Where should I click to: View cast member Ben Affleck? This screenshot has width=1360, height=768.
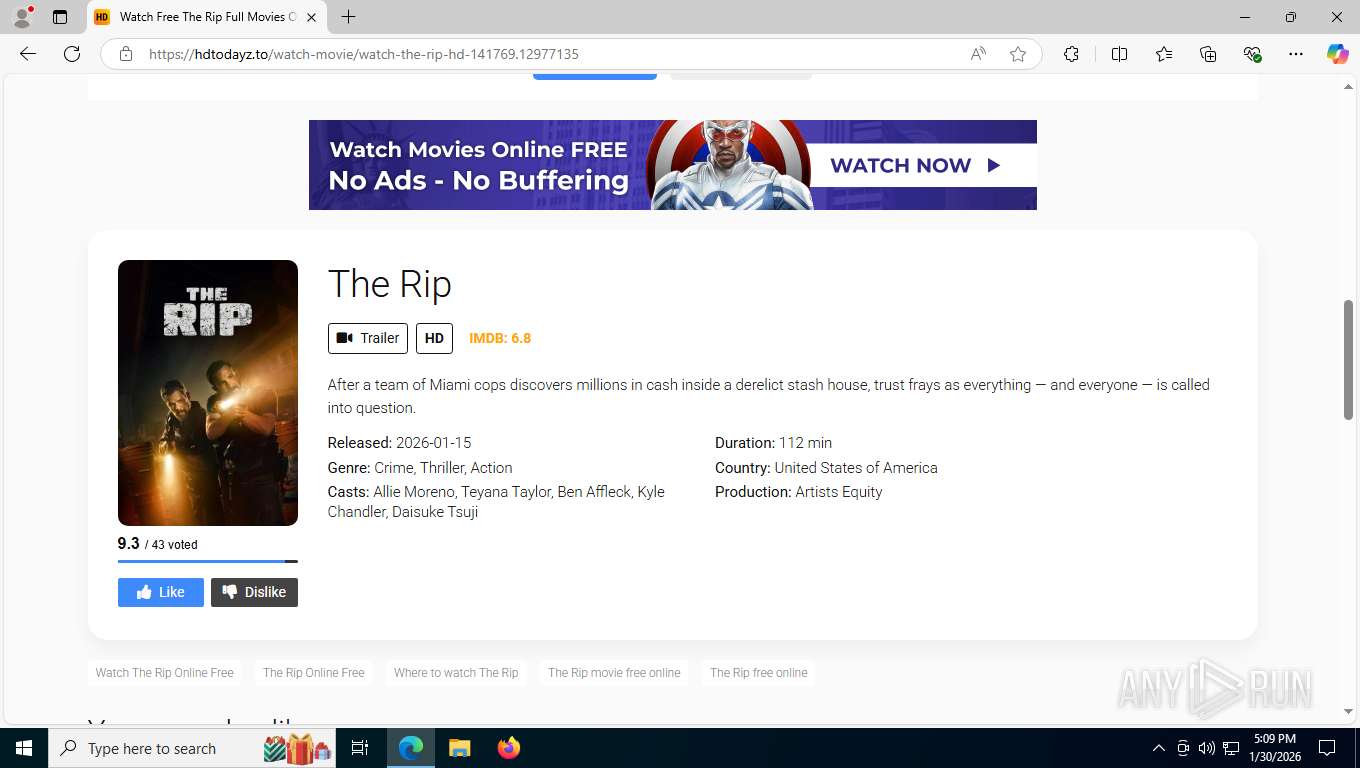click(x=594, y=492)
